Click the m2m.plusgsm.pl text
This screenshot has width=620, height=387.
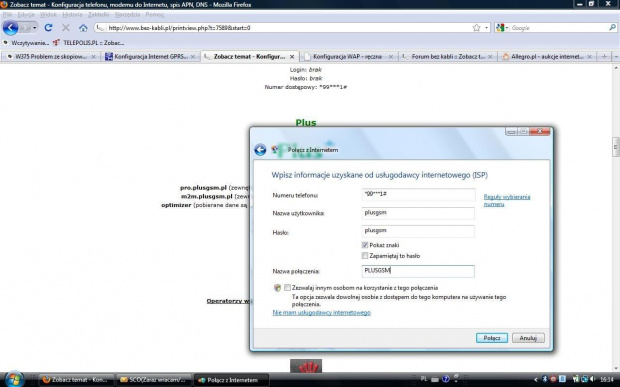[206, 196]
